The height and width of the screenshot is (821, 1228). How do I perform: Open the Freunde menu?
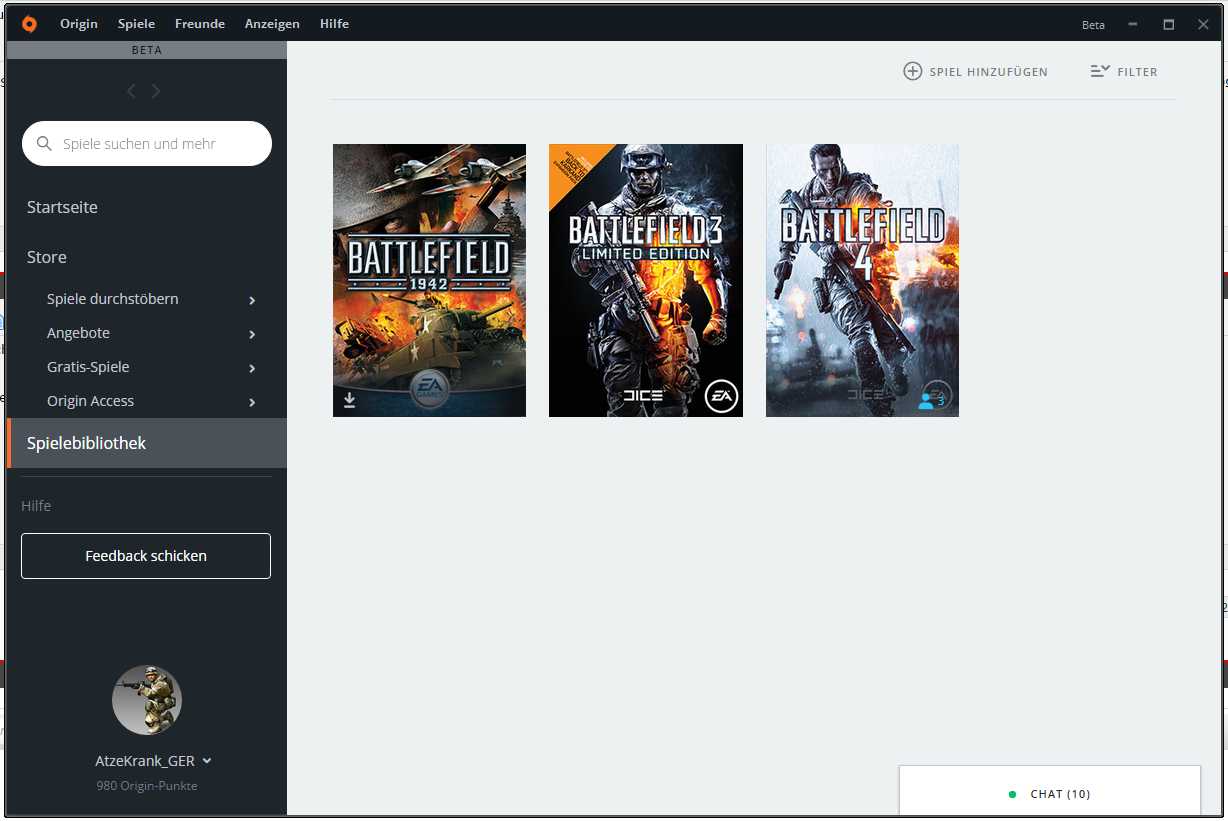tap(200, 24)
